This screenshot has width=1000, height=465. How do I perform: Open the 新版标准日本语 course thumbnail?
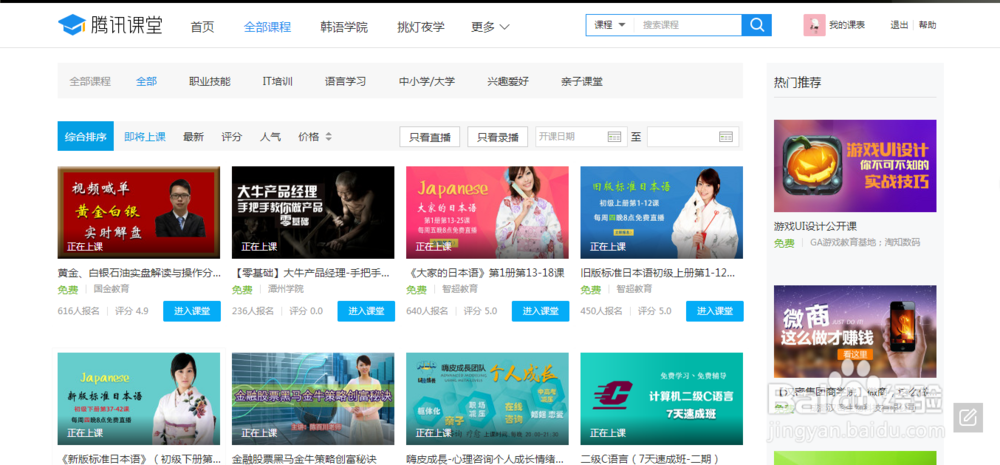tap(138, 399)
